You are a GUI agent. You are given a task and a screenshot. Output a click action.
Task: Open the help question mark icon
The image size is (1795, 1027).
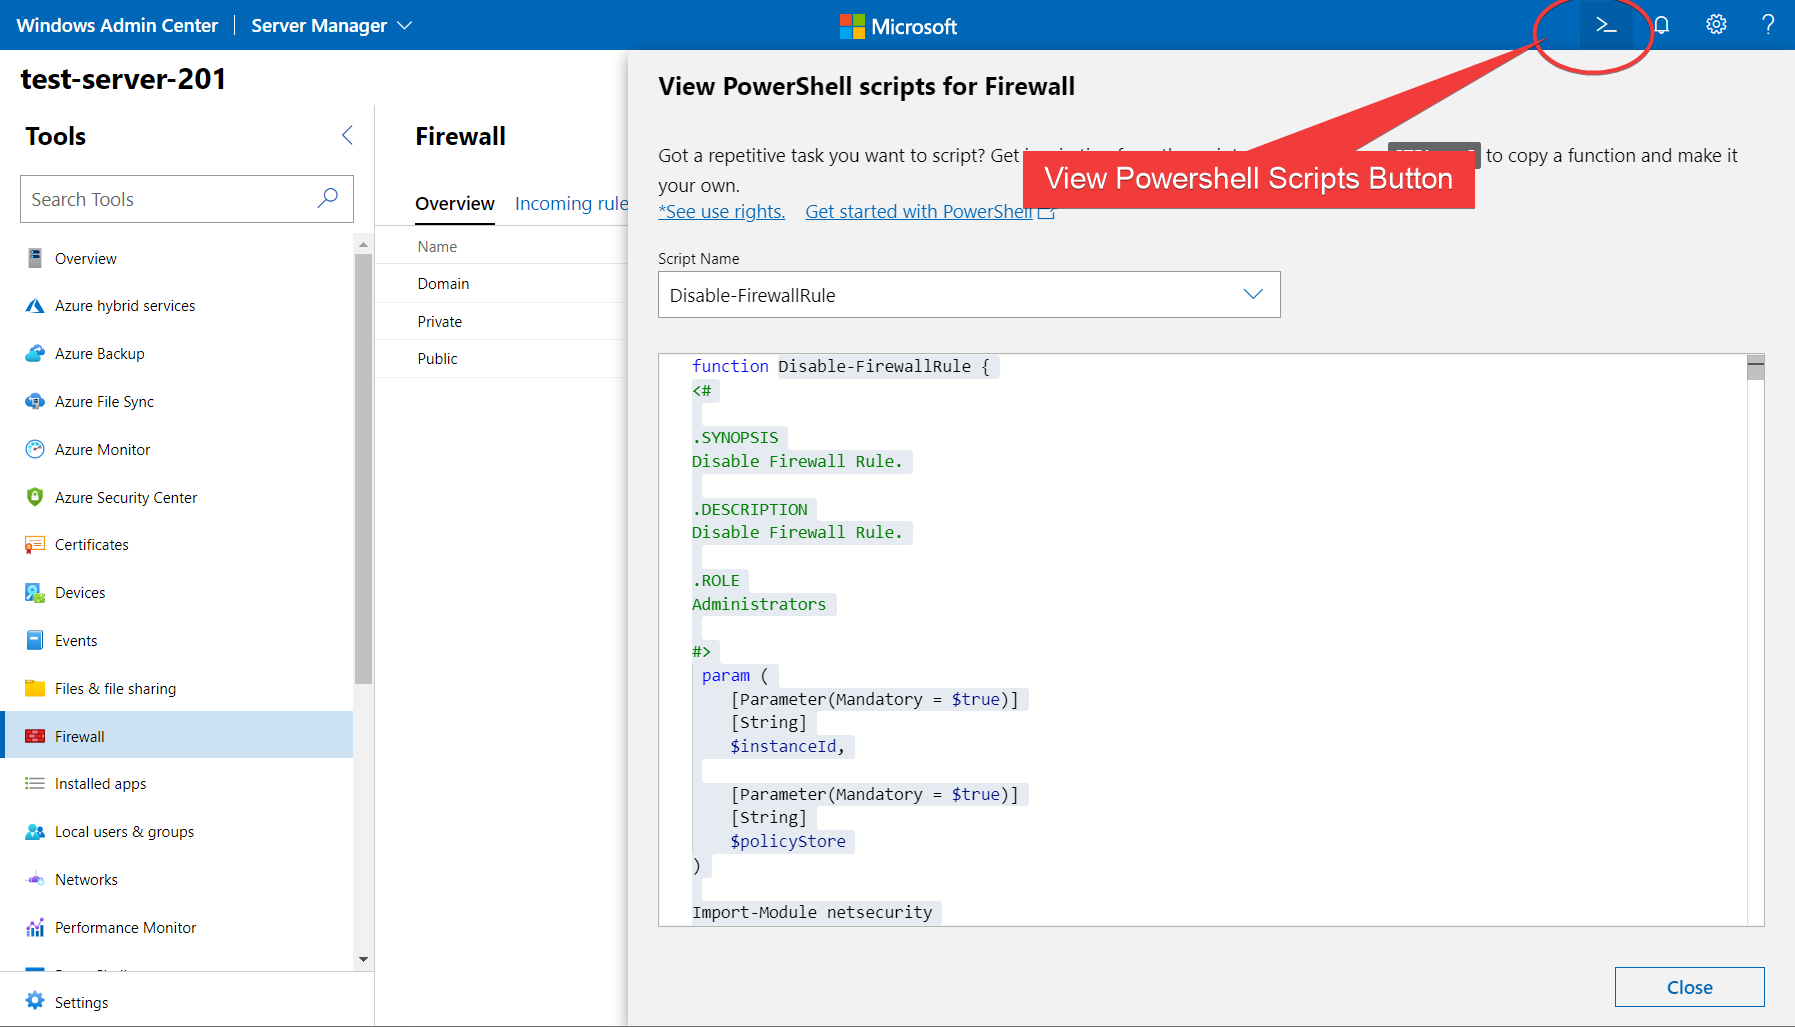click(1768, 25)
